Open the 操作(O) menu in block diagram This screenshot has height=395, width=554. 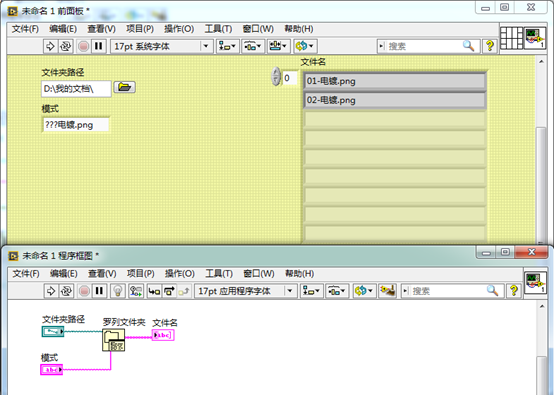point(179,274)
